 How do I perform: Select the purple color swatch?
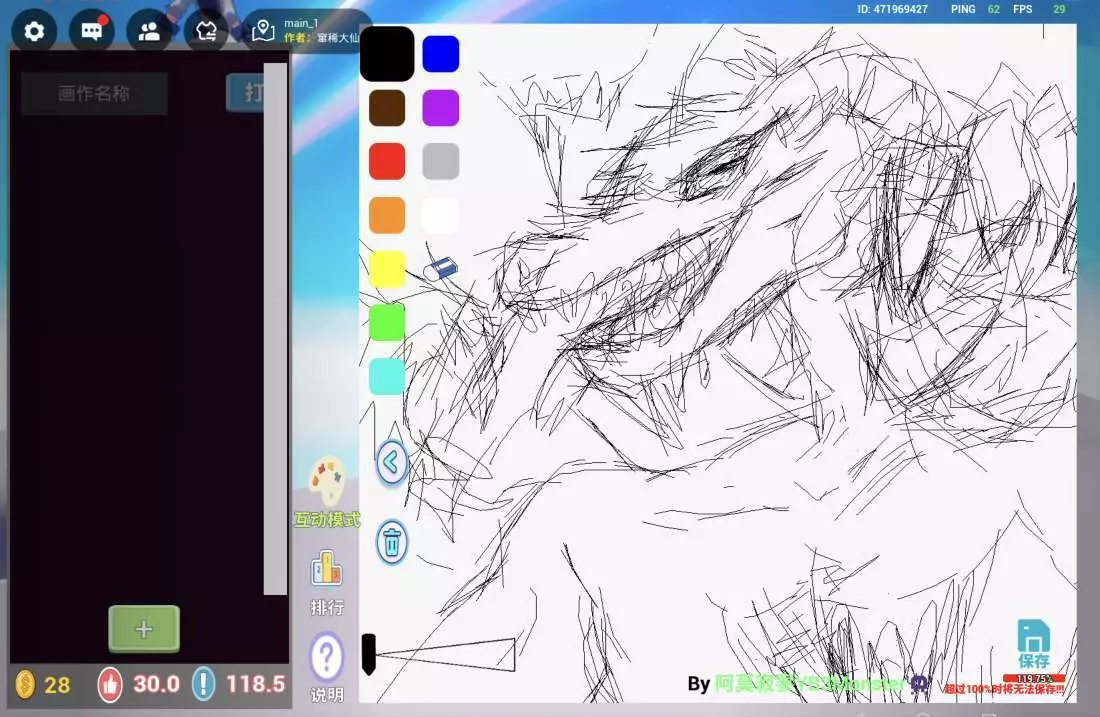click(441, 108)
